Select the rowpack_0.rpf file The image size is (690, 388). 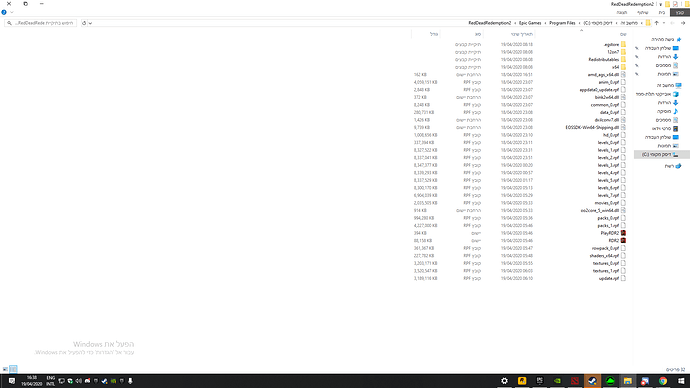pos(609,248)
